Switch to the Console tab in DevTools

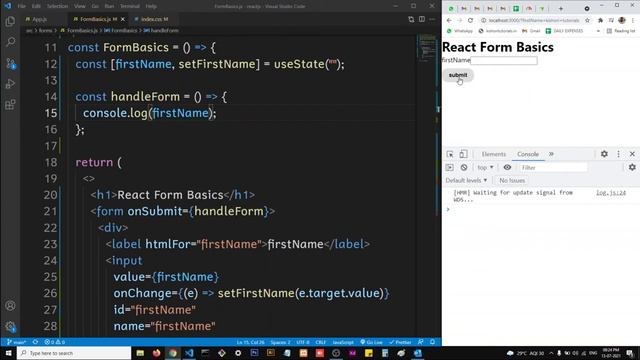(x=528, y=154)
